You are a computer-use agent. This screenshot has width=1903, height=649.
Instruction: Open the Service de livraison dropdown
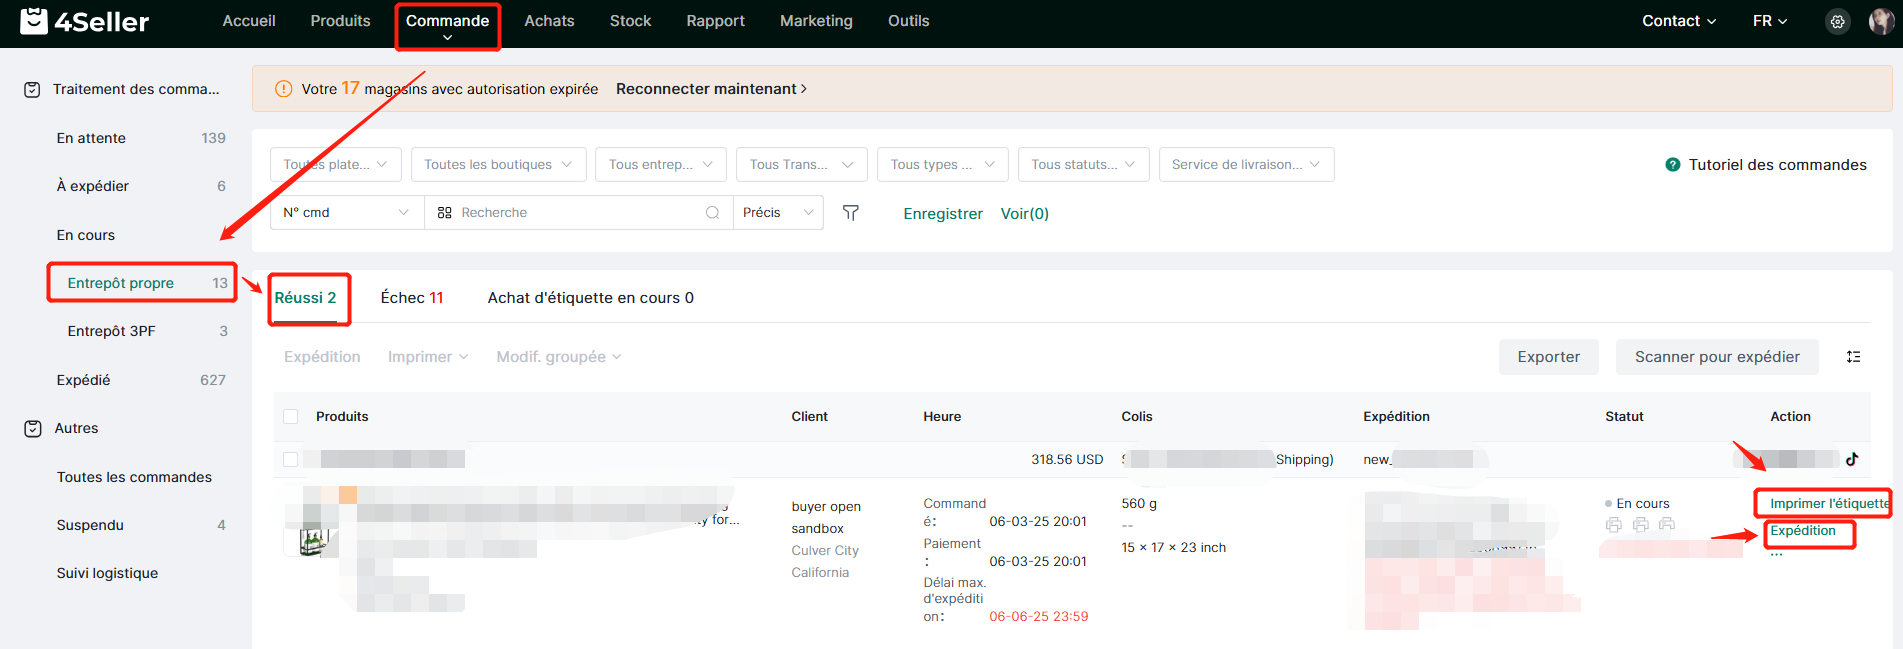pyautogui.click(x=1247, y=165)
